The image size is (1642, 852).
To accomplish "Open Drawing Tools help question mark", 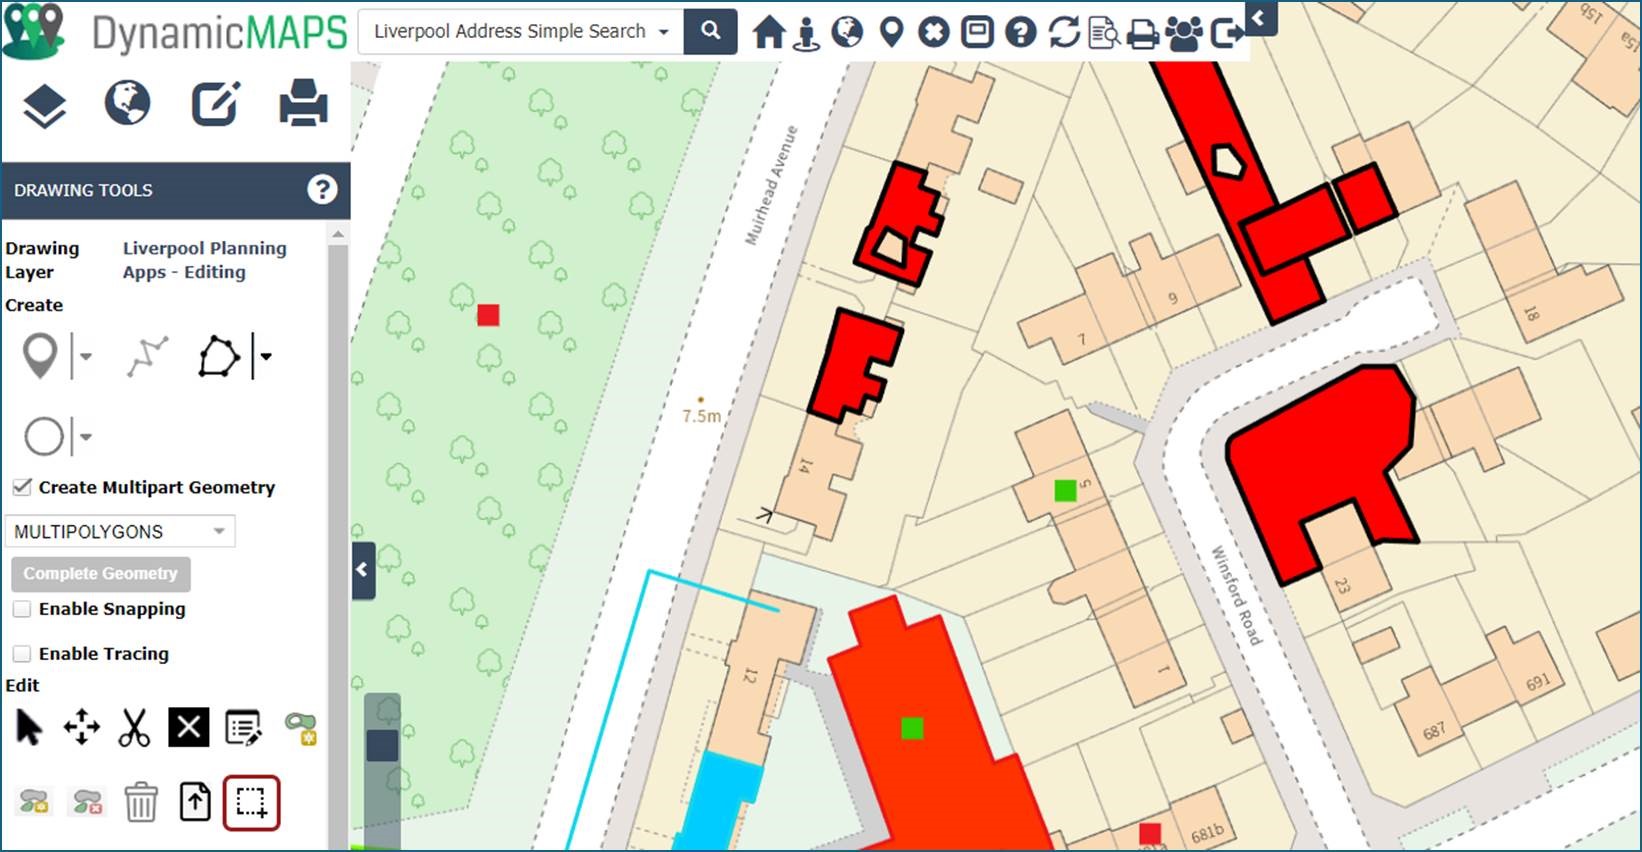I will click(322, 189).
